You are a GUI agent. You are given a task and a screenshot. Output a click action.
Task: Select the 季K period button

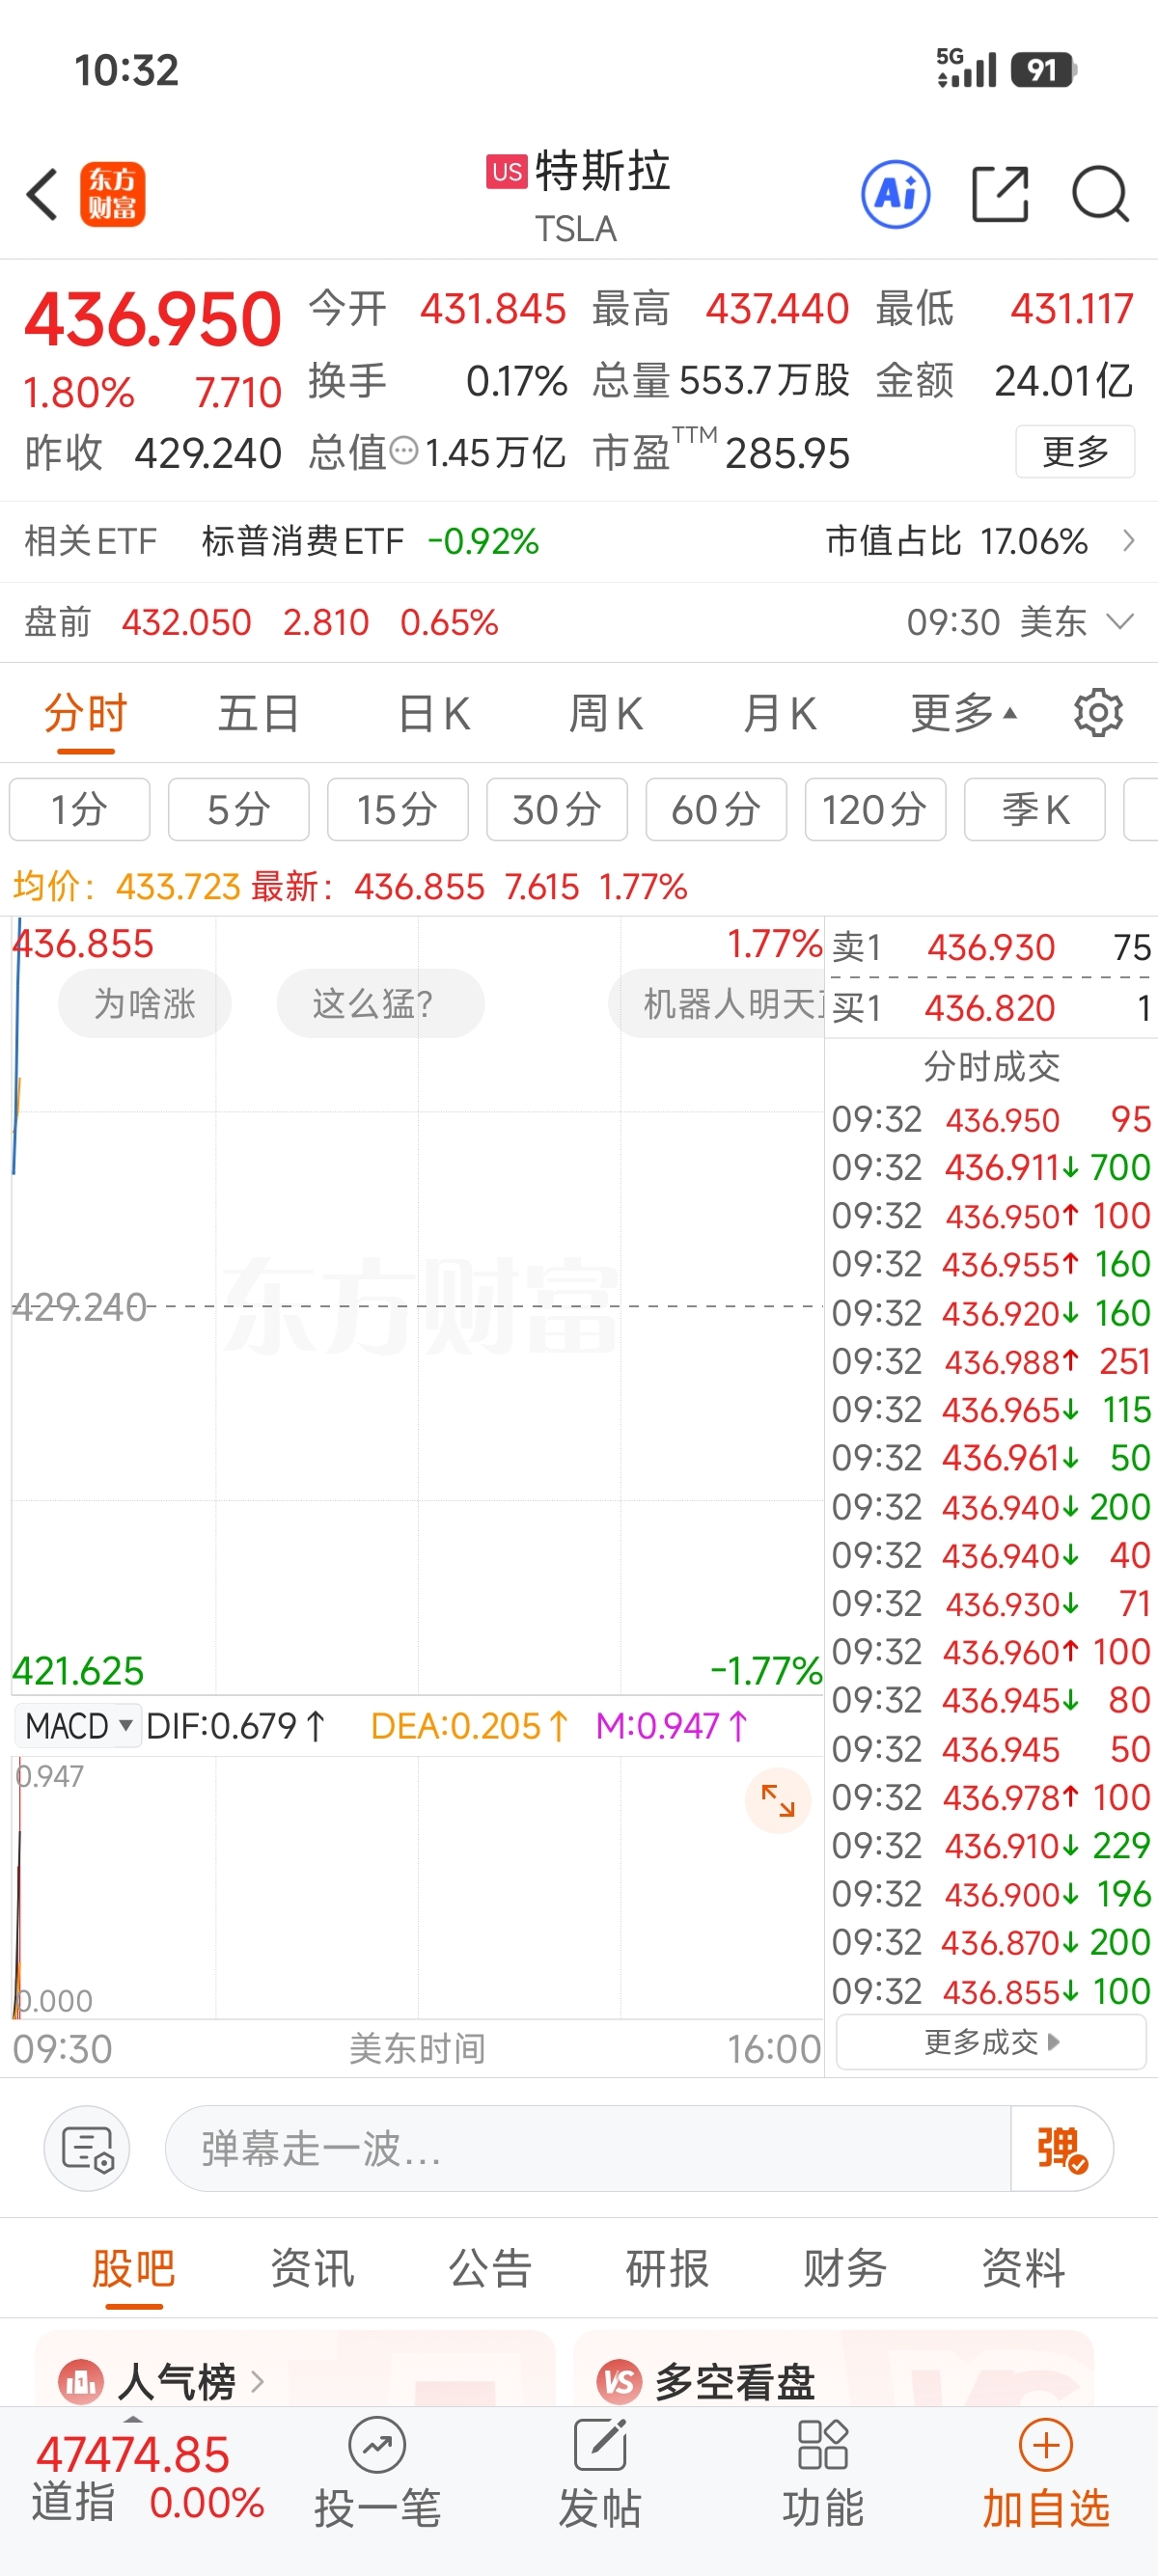[x=1035, y=809]
